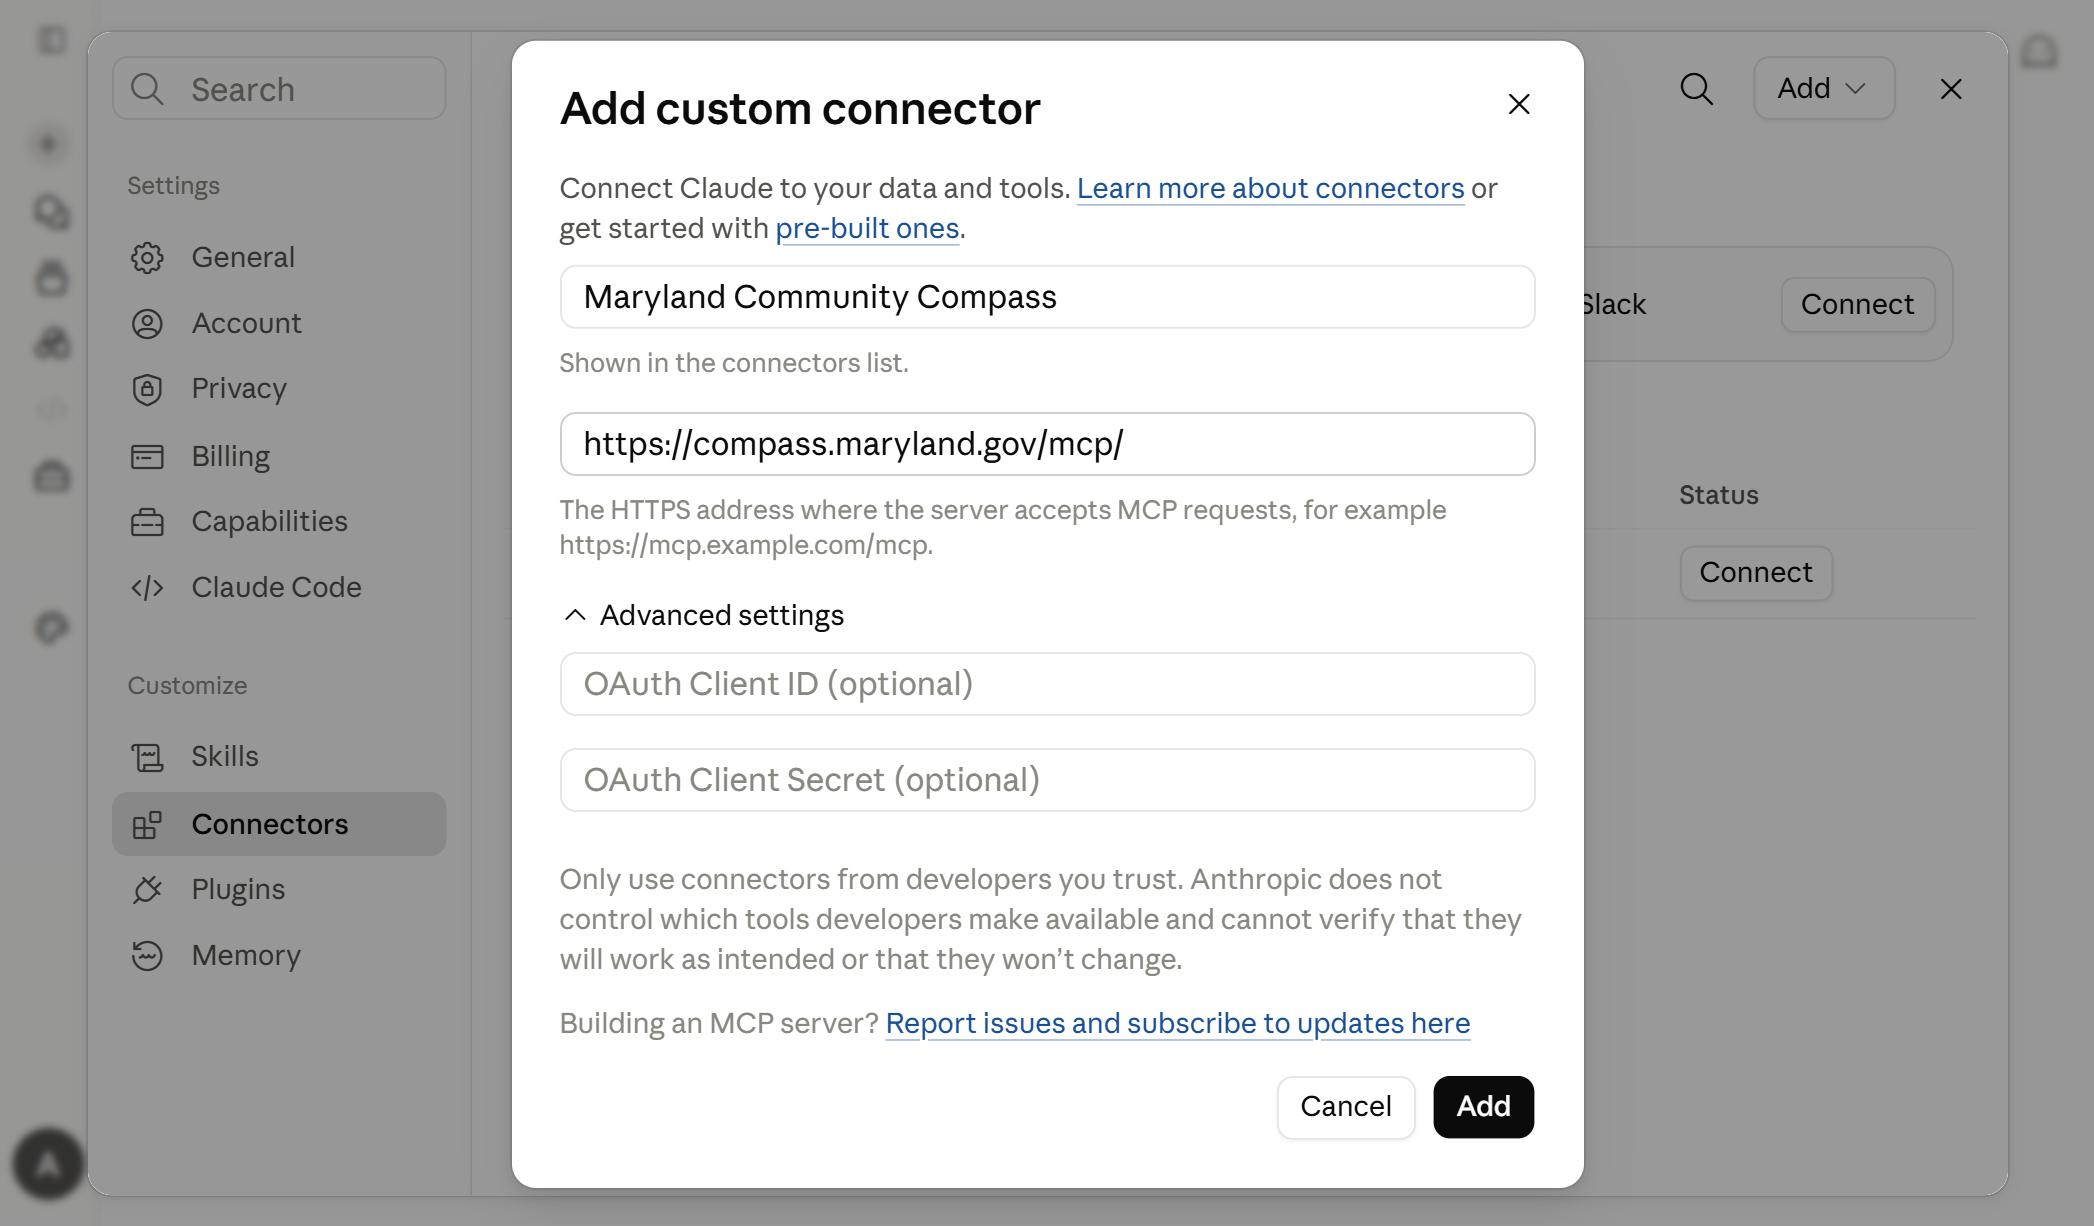Click the Billing card icon
Viewport: 2094px width, 1226px height.
[147, 457]
